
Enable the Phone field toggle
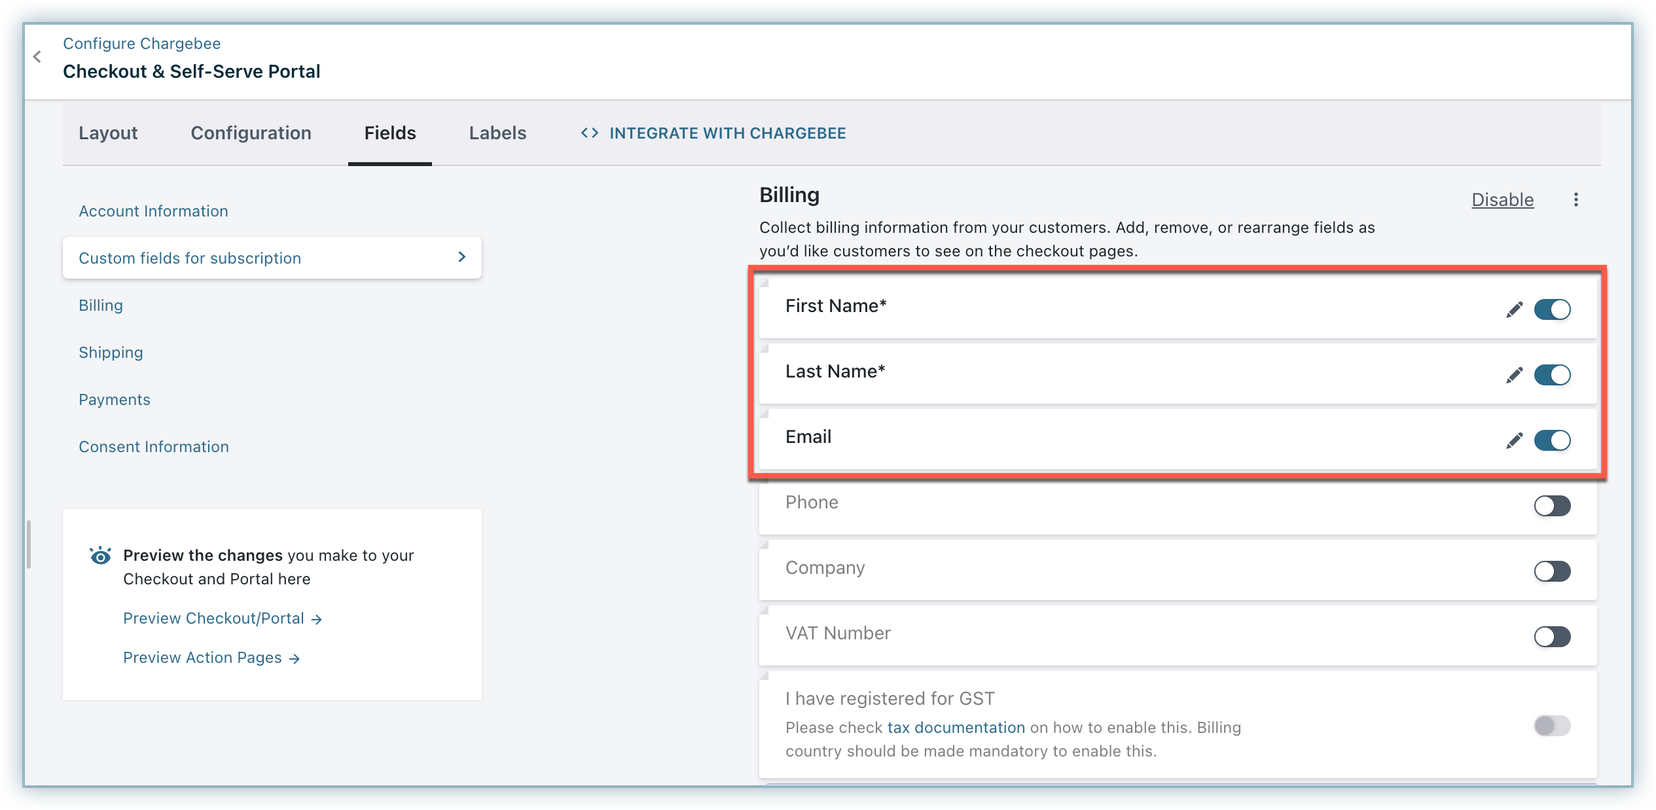[x=1552, y=506]
